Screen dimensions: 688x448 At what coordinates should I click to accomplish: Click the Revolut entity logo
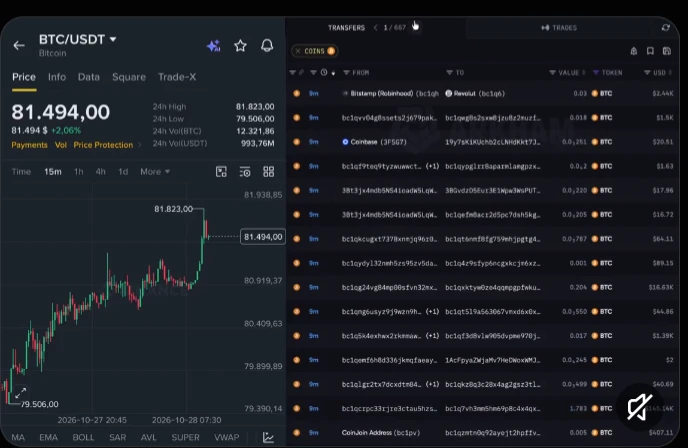tap(448, 93)
